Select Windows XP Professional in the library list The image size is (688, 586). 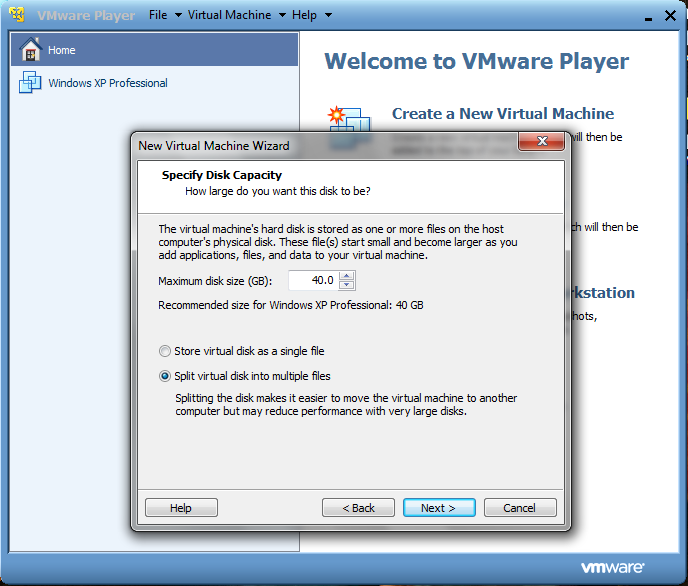[154, 82]
